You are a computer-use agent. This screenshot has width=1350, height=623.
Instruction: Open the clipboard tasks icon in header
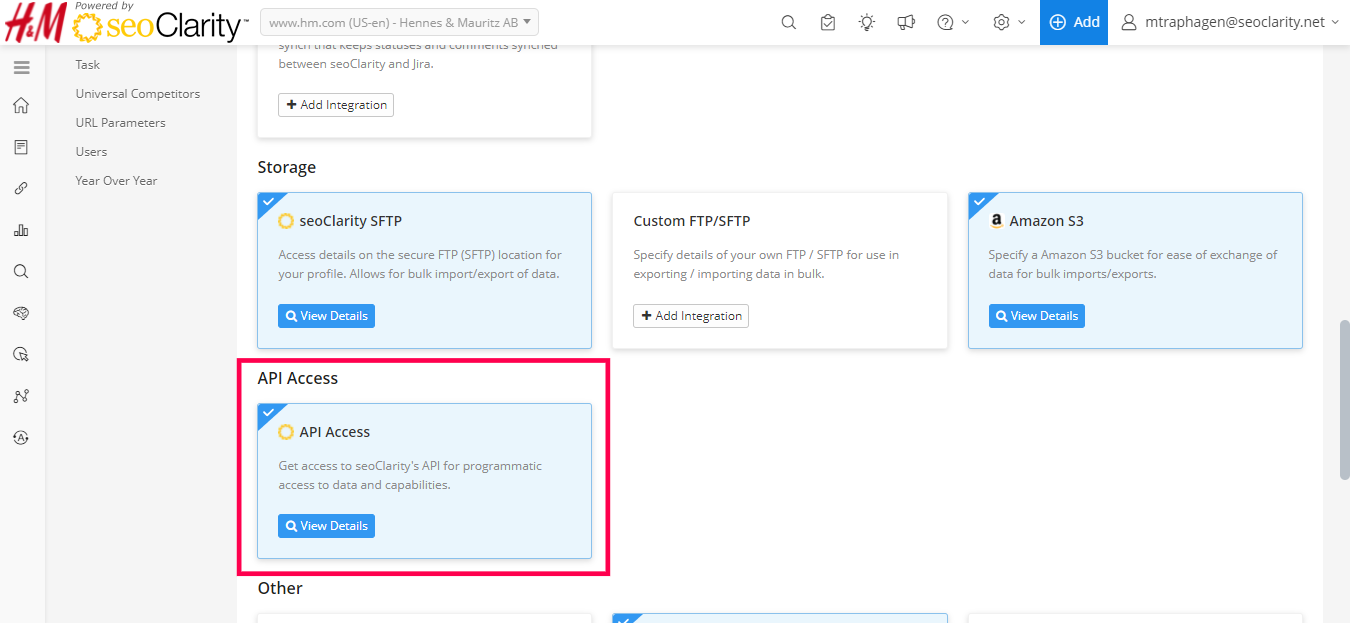[x=827, y=22]
